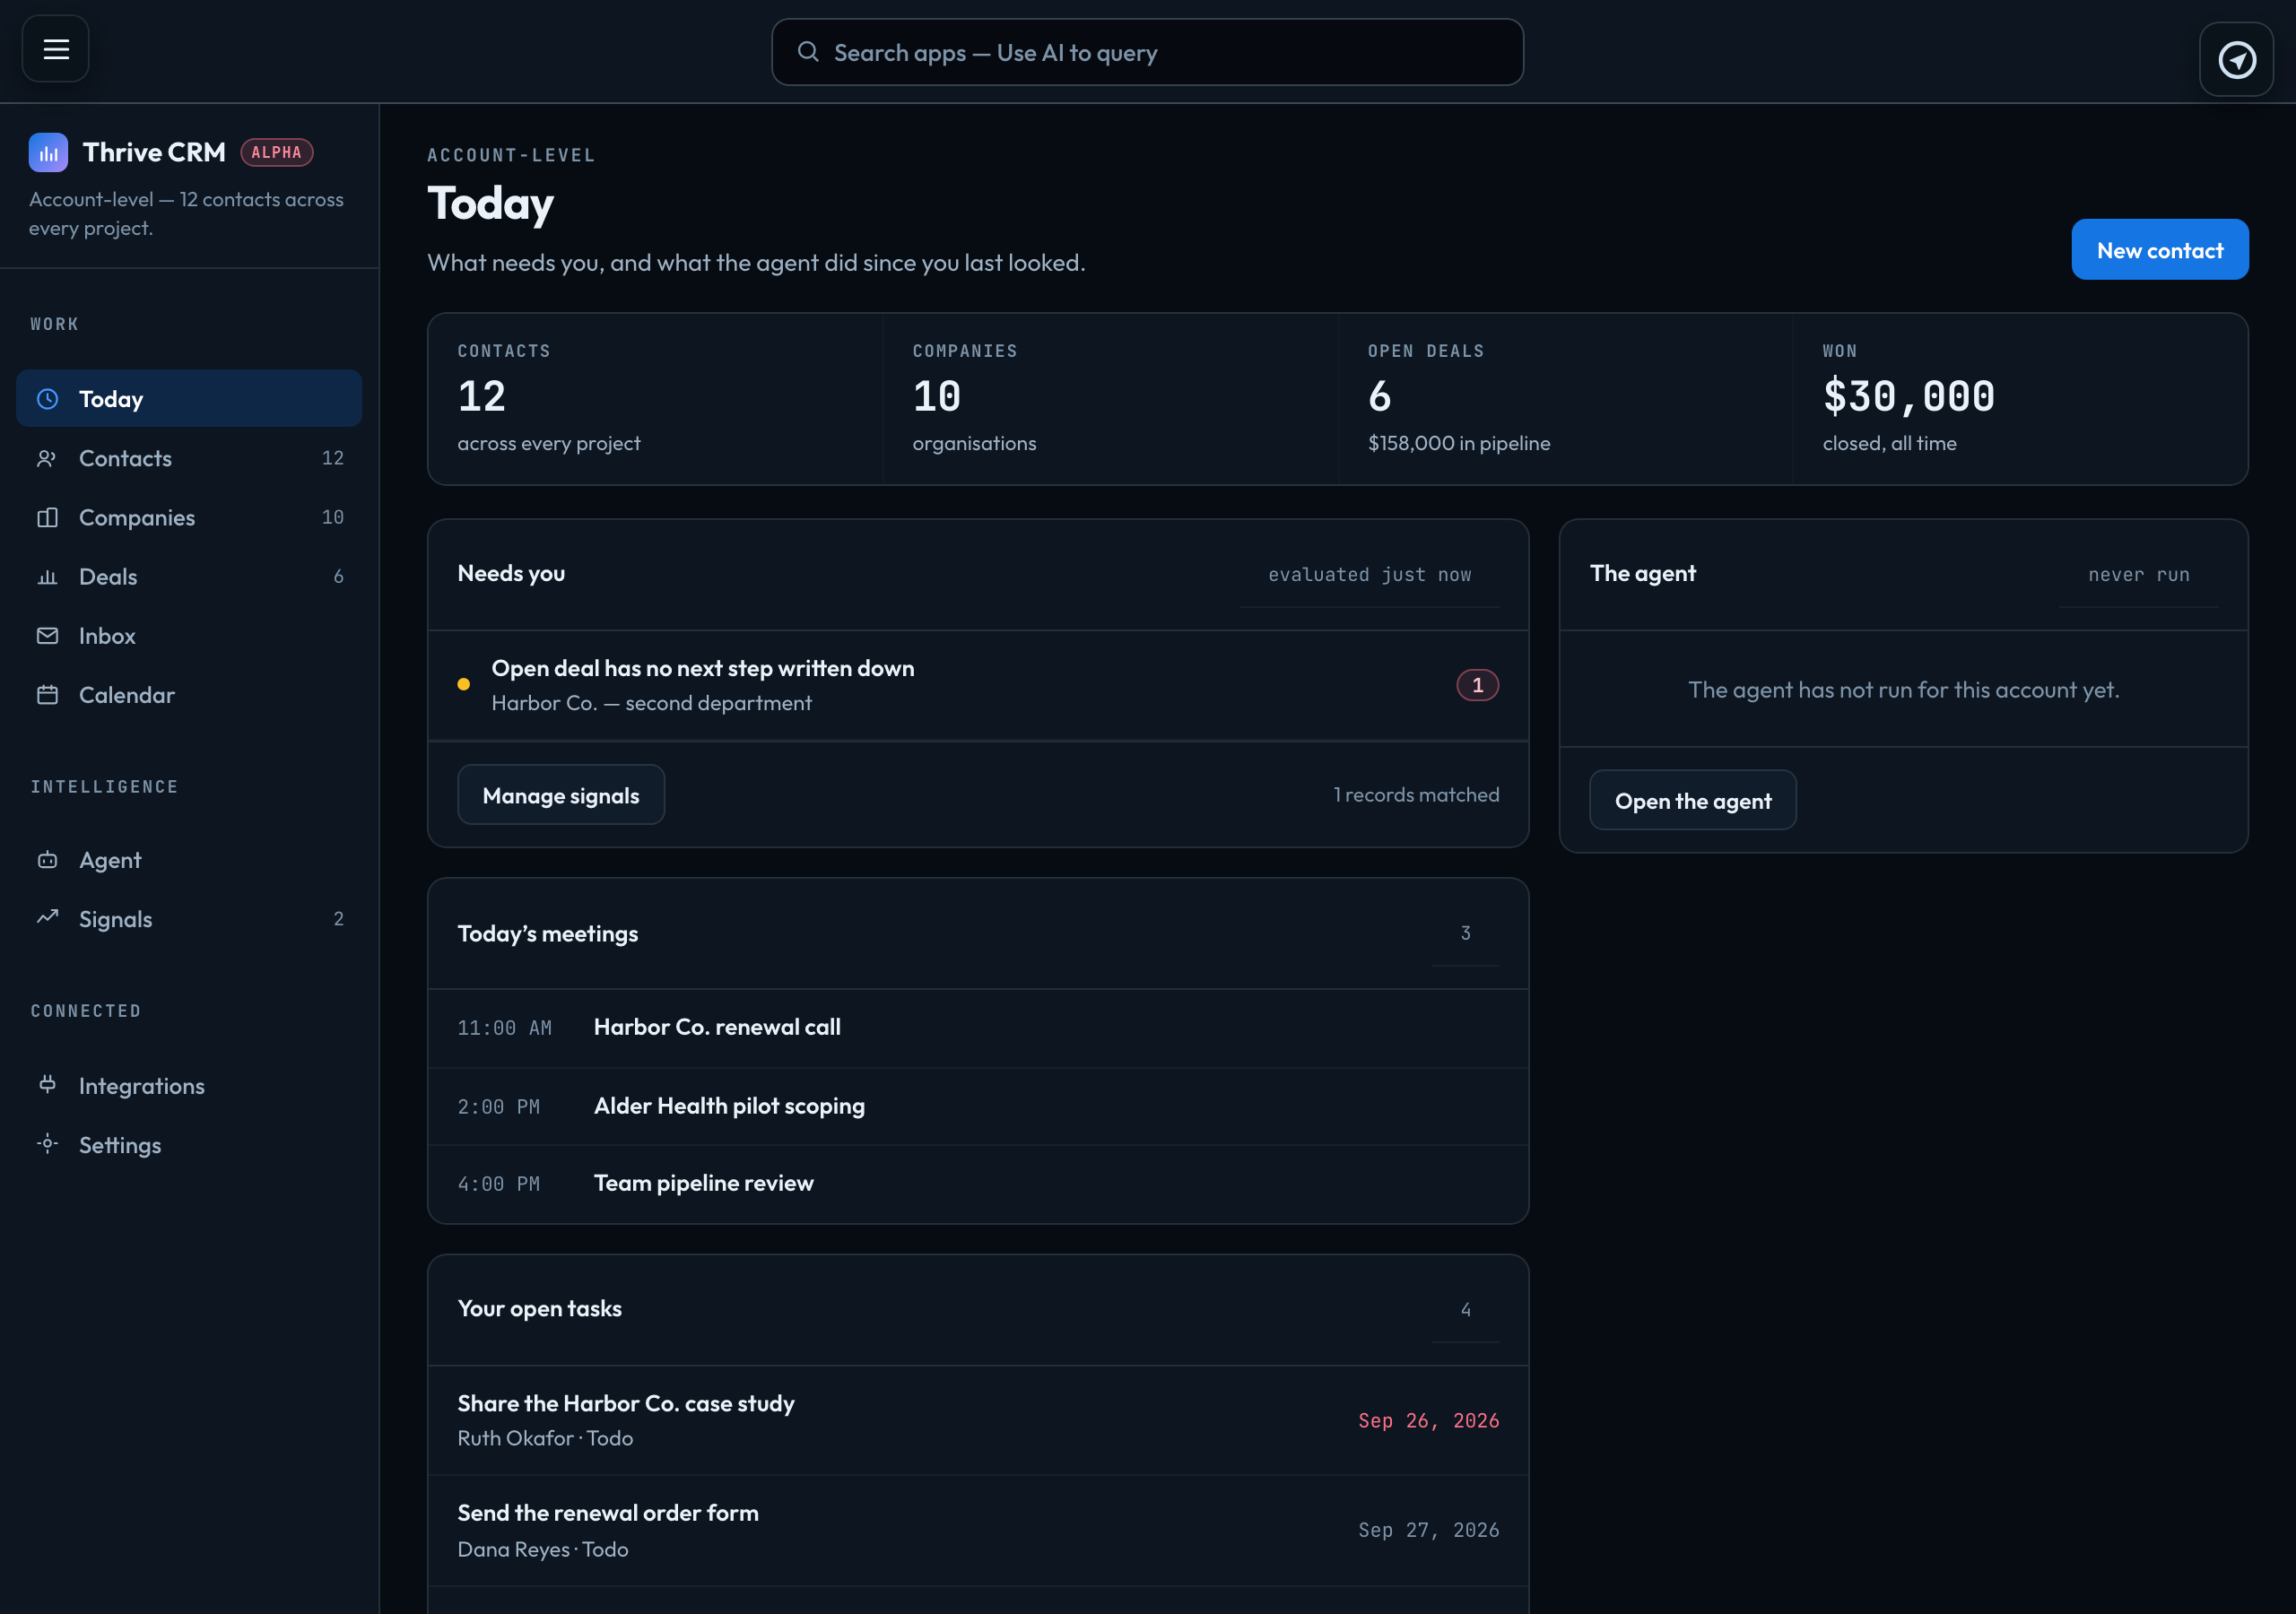Image resolution: width=2296 pixels, height=1614 pixels.
Task: Click the Settings gear icon
Action: 47,1144
